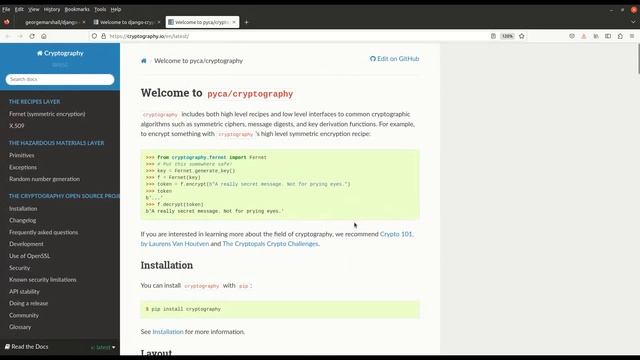Viewport: 640px width, 360px height.
Task: Open the View menu
Action: [34, 9]
